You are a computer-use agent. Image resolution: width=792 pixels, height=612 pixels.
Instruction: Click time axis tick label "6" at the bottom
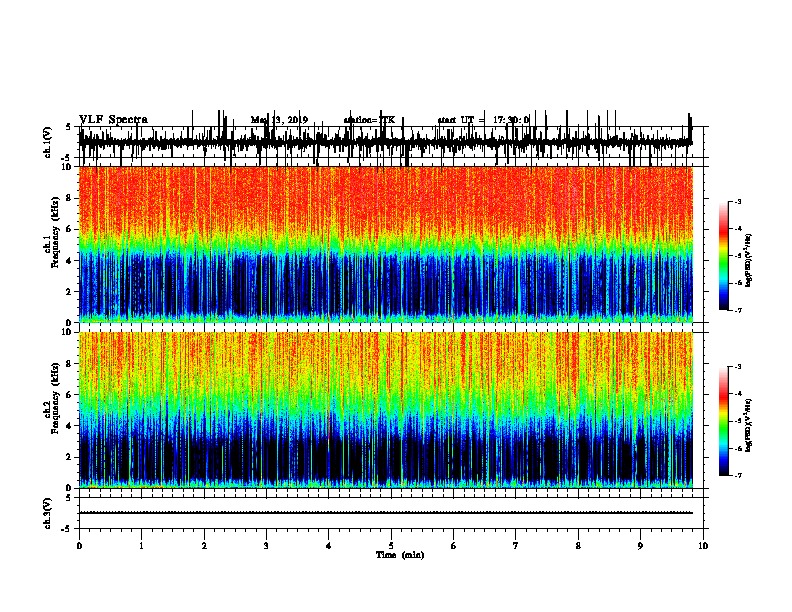[454, 546]
